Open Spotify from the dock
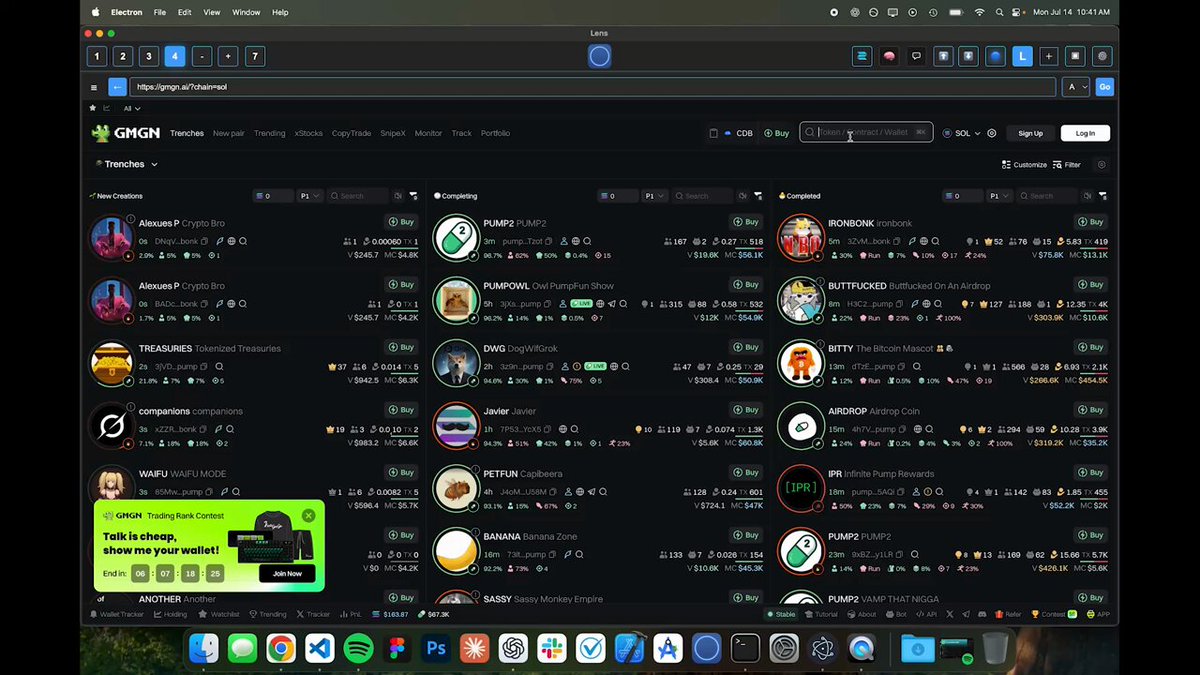 [358, 649]
